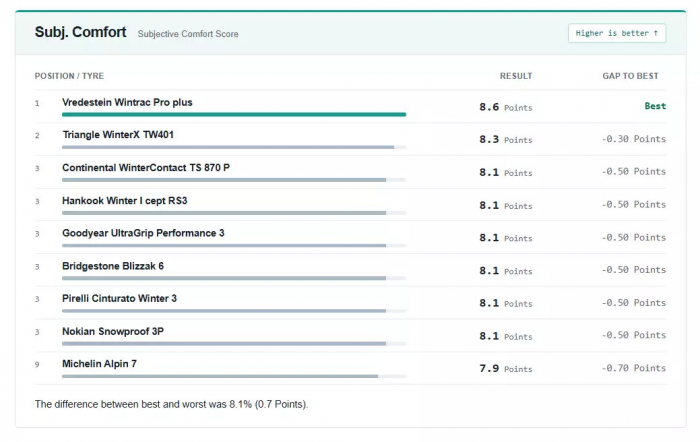The image size is (700, 442).
Task: Select Michelin Alpin 7 entry
Action: (99, 364)
